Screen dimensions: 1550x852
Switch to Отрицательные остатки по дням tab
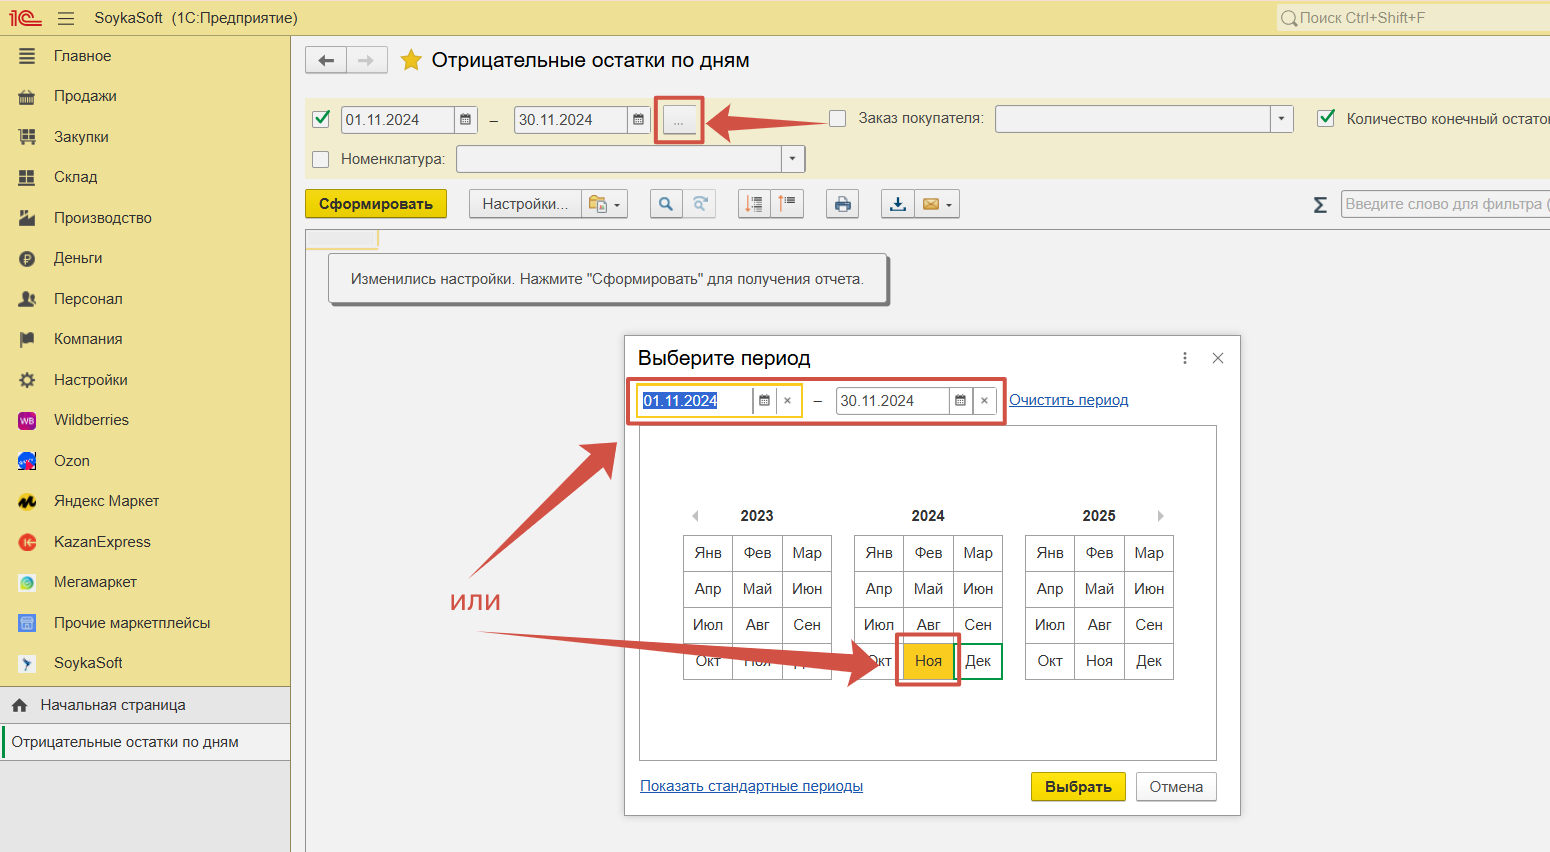click(146, 742)
